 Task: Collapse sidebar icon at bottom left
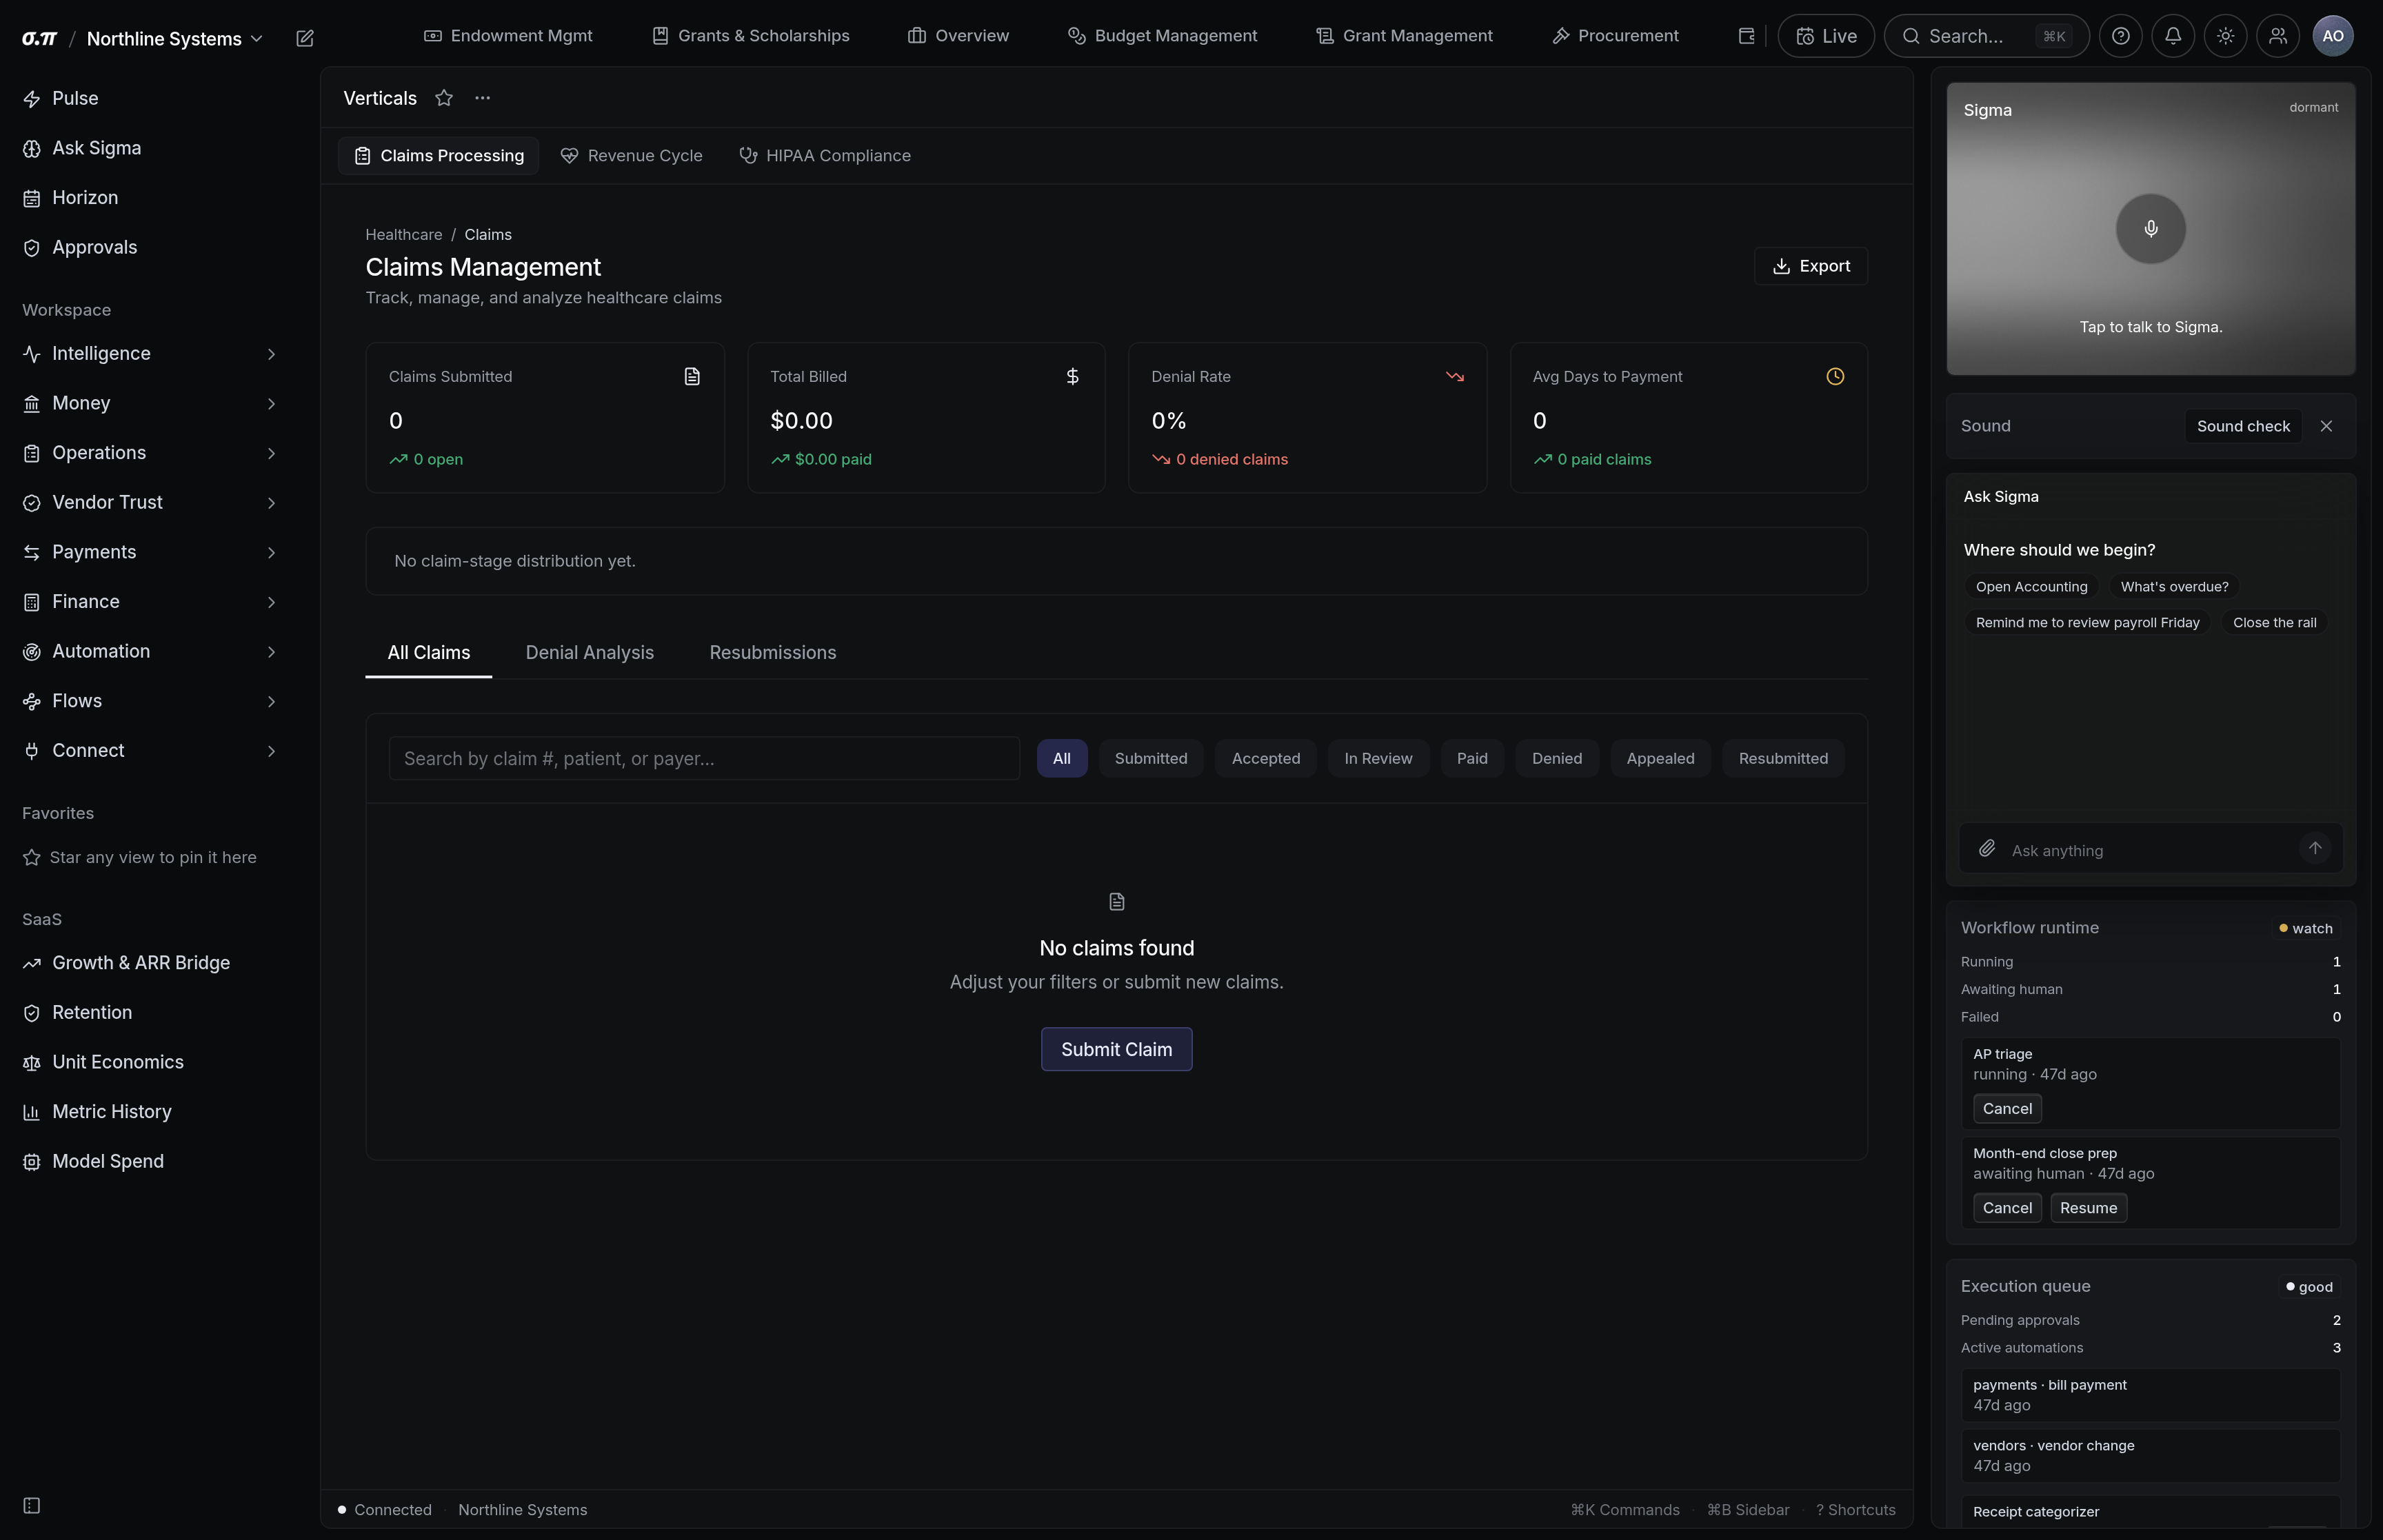(32, 1505)
